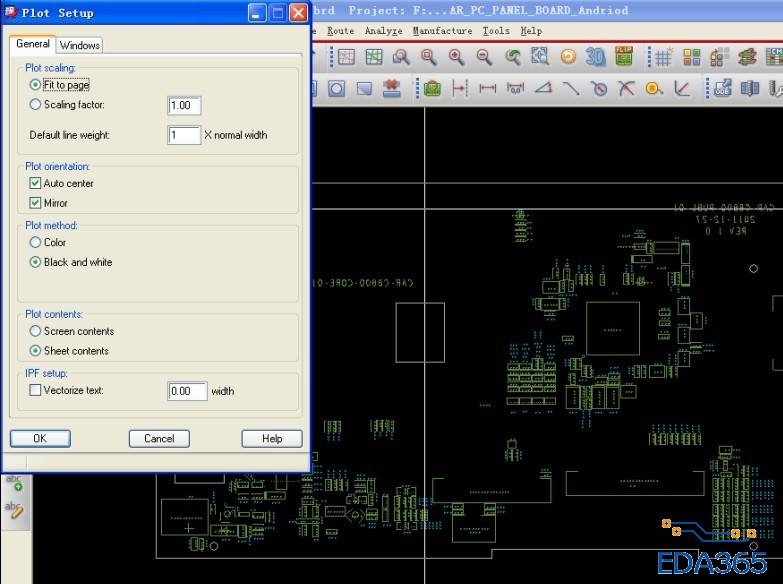Click the Flip Design toolbar icon

[624, 57]
